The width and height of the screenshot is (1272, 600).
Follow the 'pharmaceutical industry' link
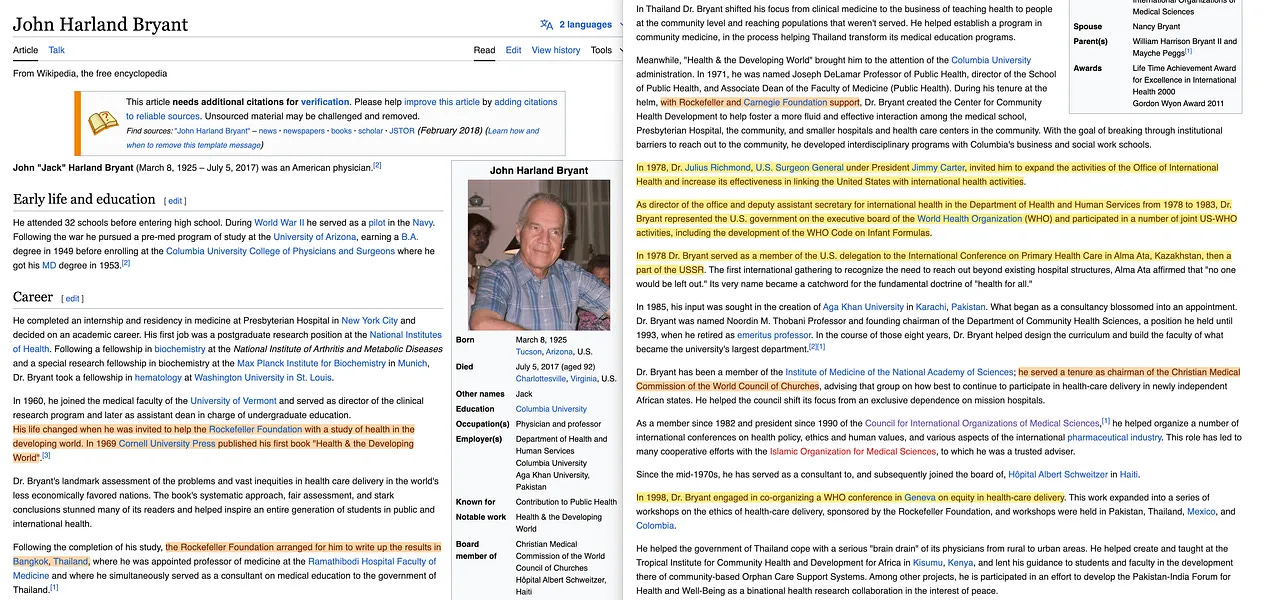[x=1114, y=437]
